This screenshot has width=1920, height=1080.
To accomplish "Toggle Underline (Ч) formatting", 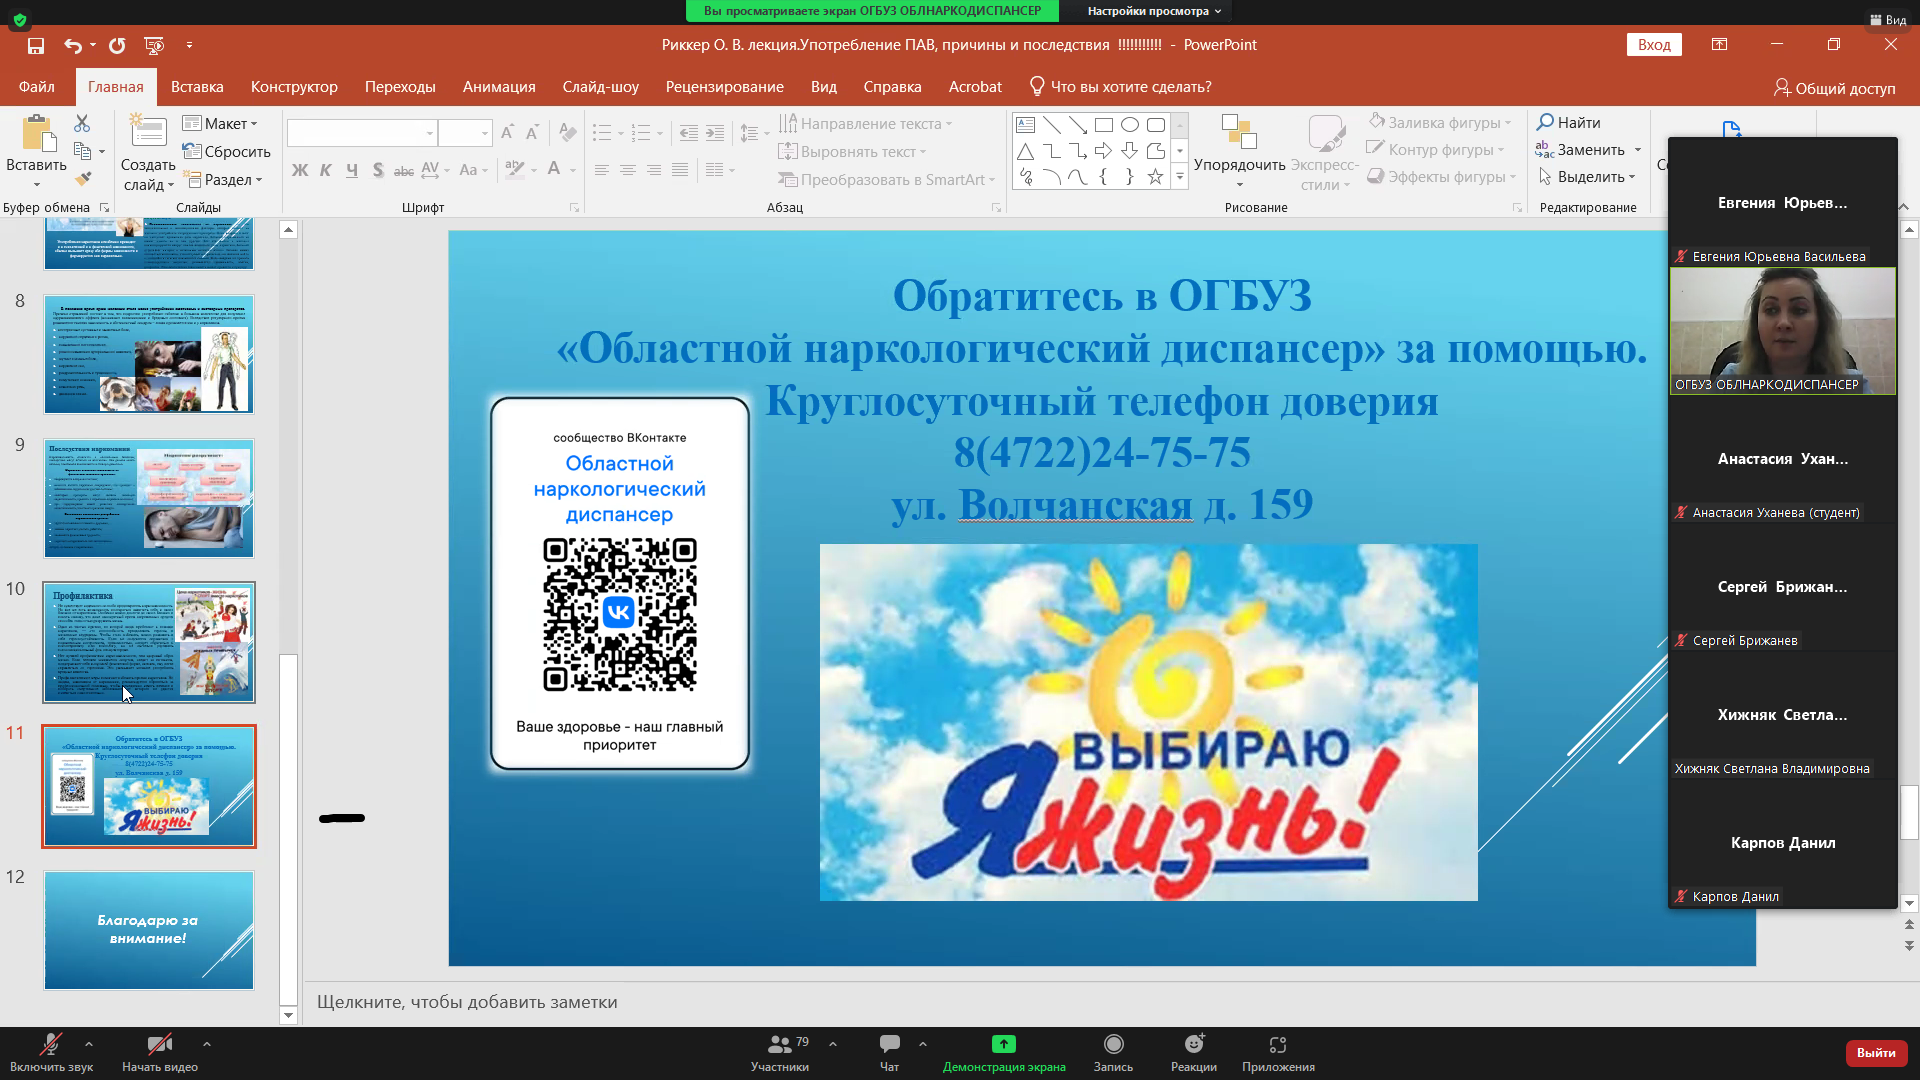I will click(x=352, y=170).
